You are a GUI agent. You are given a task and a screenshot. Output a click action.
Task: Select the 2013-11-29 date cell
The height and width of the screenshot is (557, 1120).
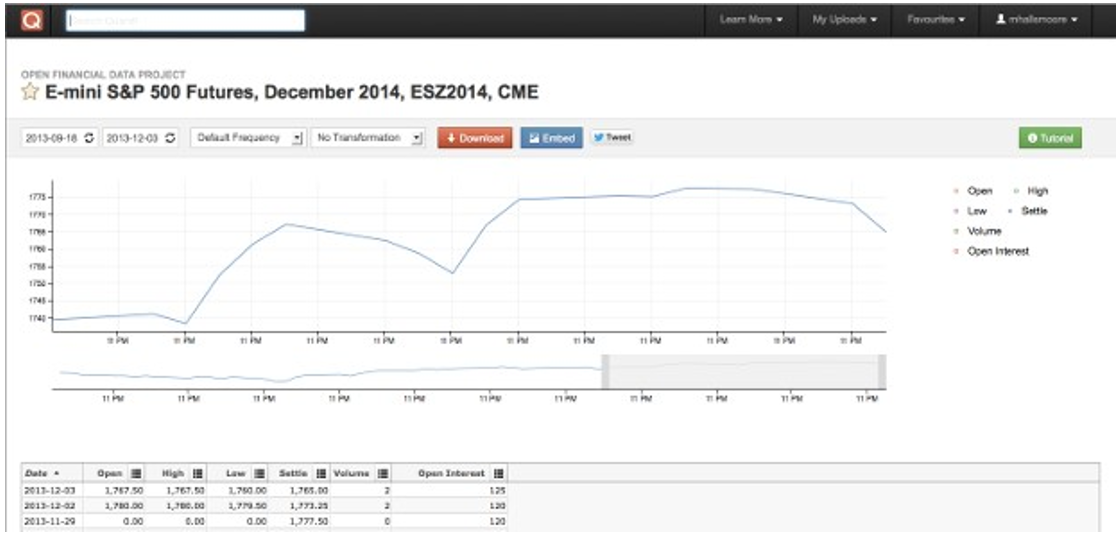tap(51, 522)
